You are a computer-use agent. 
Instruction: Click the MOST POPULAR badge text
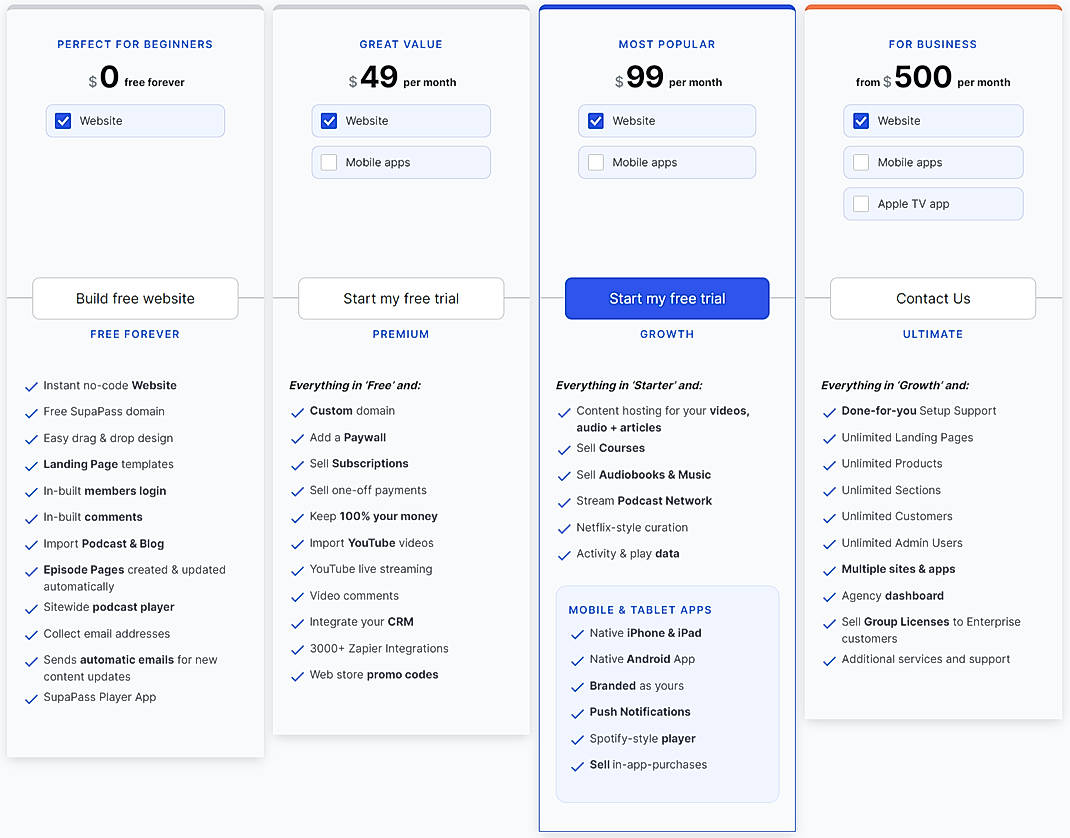666,44
